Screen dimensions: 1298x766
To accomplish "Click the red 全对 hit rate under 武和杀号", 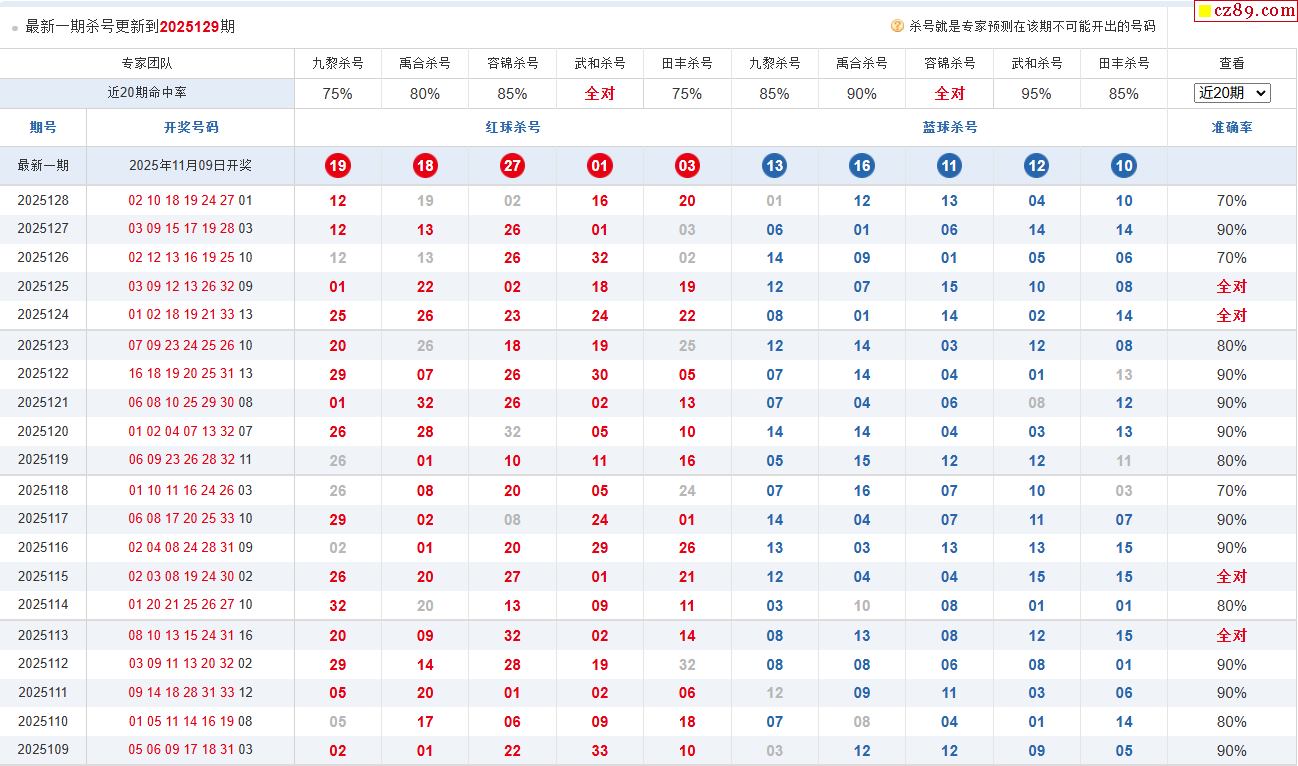I will [x=600, y=94].
